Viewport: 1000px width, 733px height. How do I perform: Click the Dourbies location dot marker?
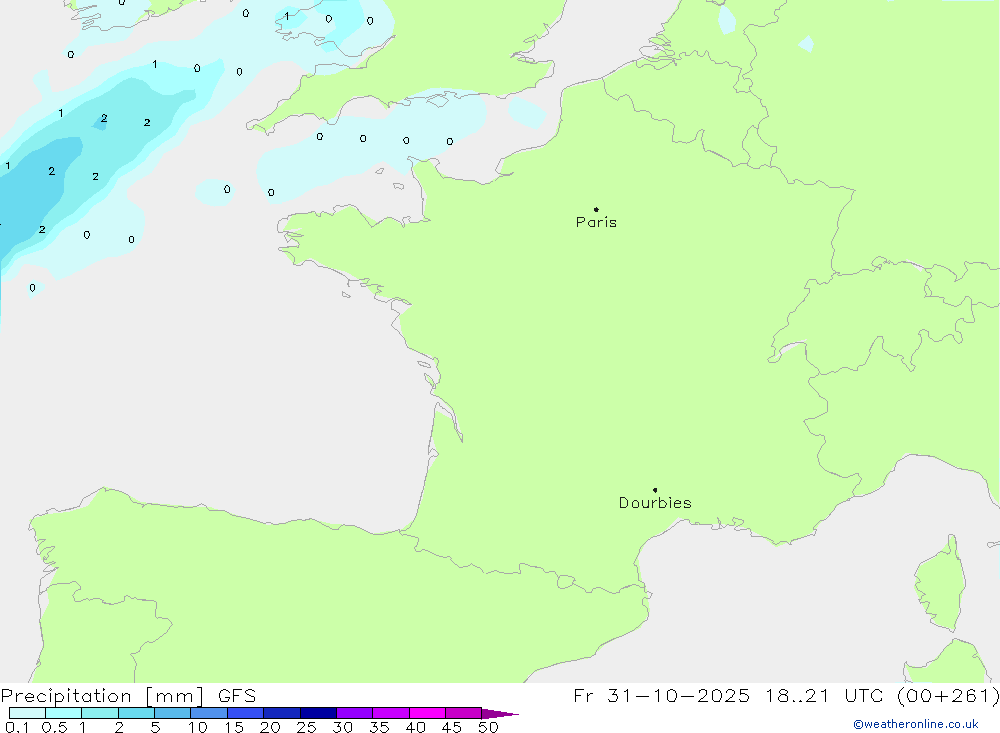tap(655, 490)
